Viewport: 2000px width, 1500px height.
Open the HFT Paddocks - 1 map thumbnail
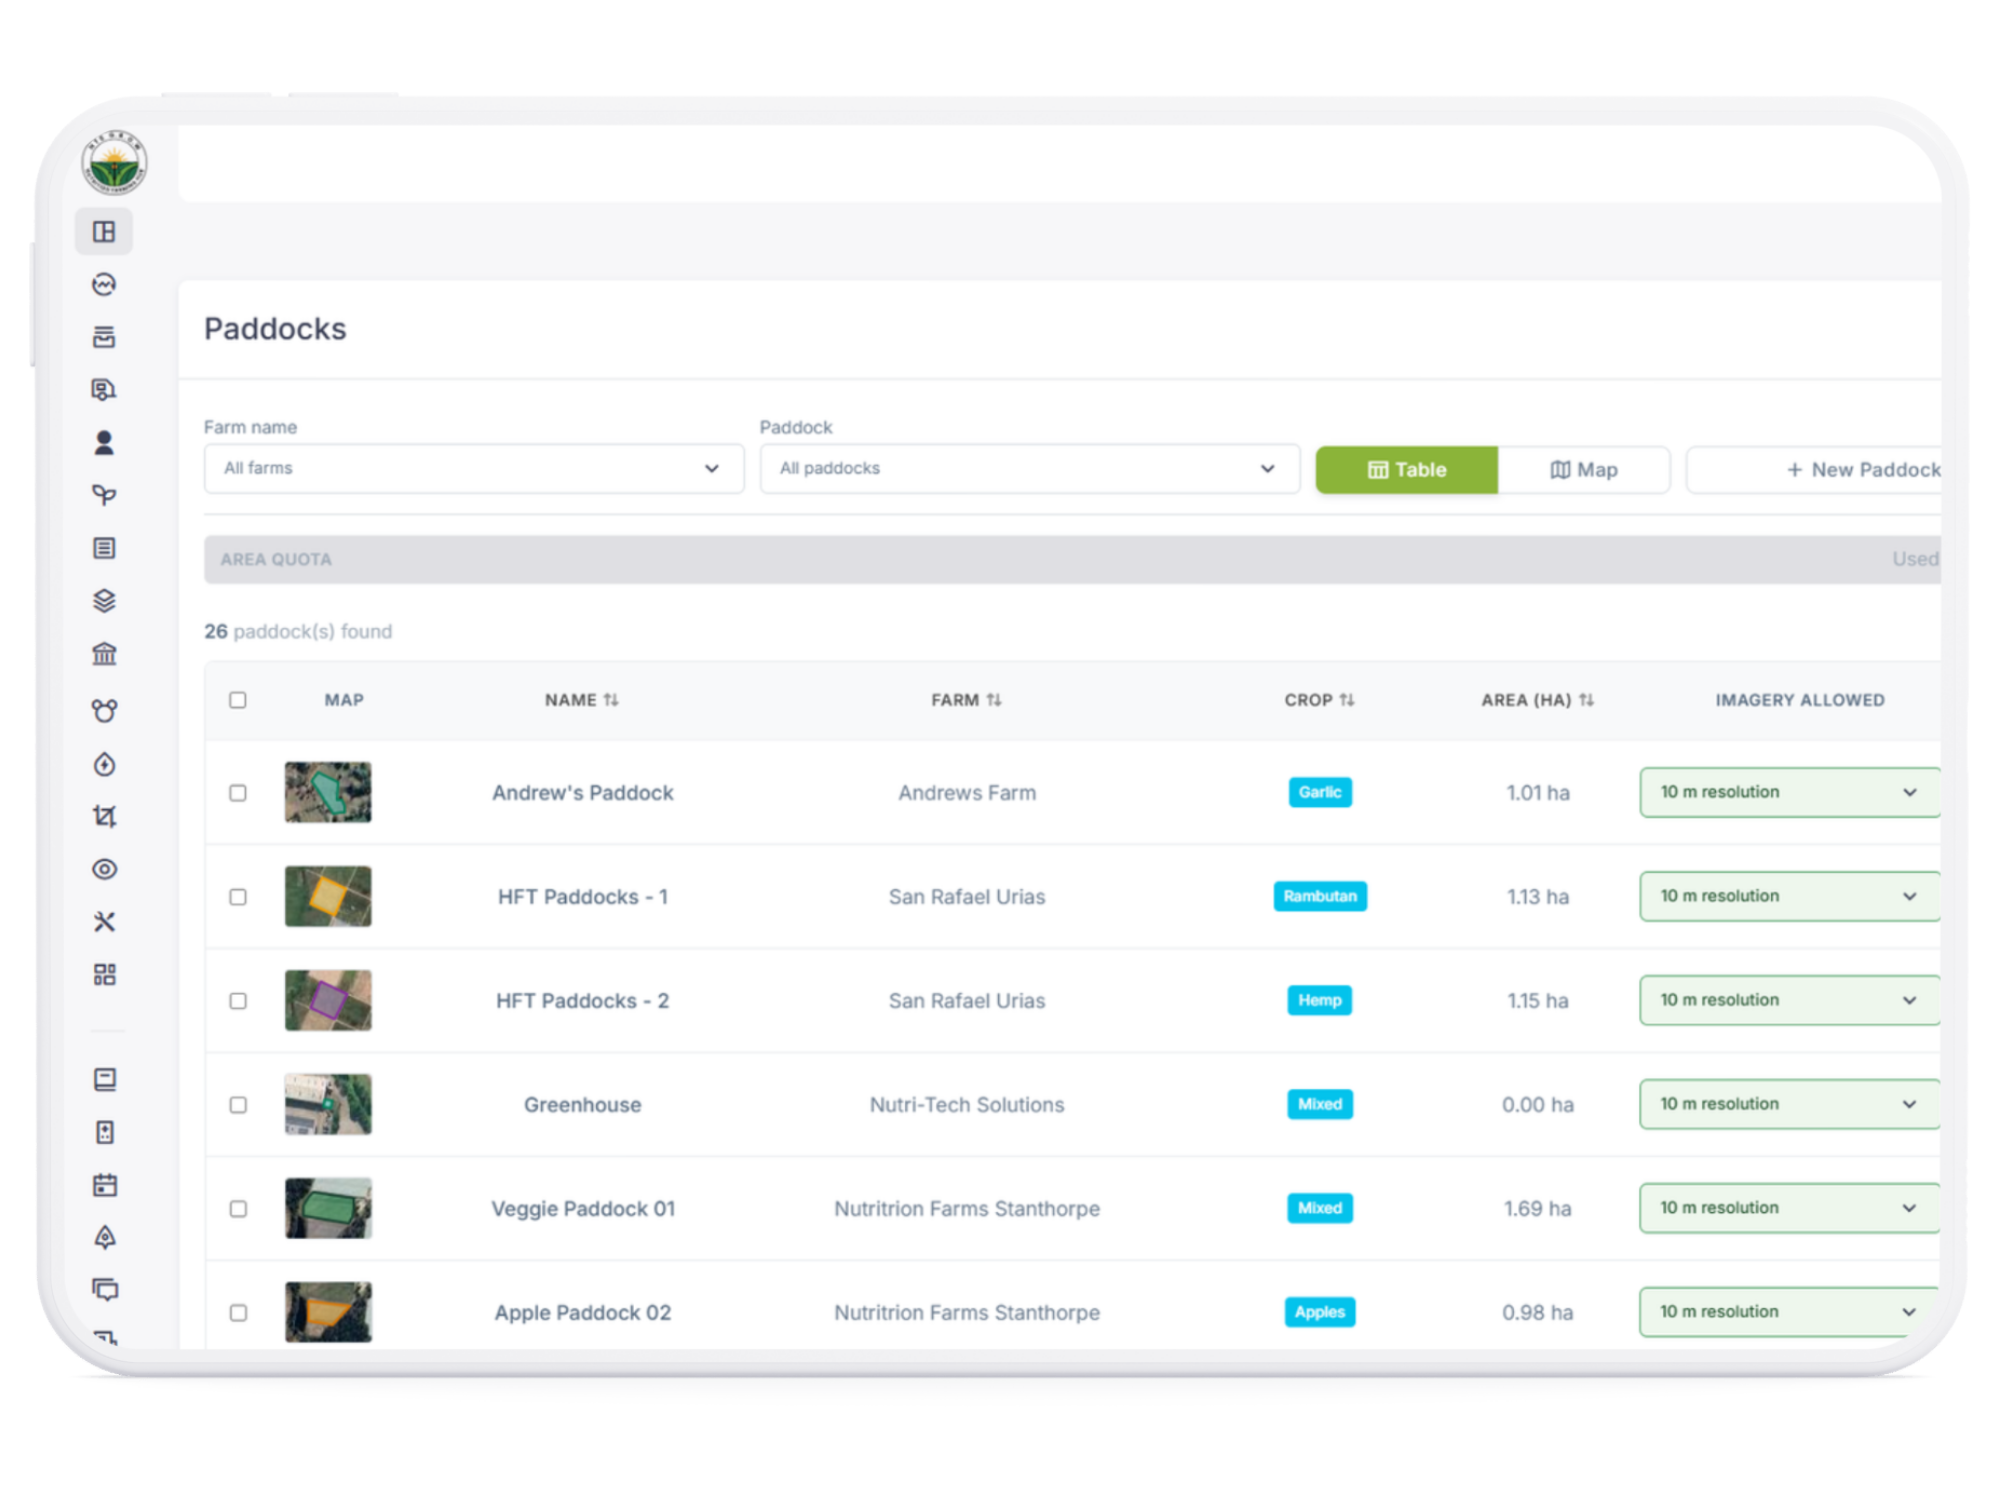pos(328,897)
